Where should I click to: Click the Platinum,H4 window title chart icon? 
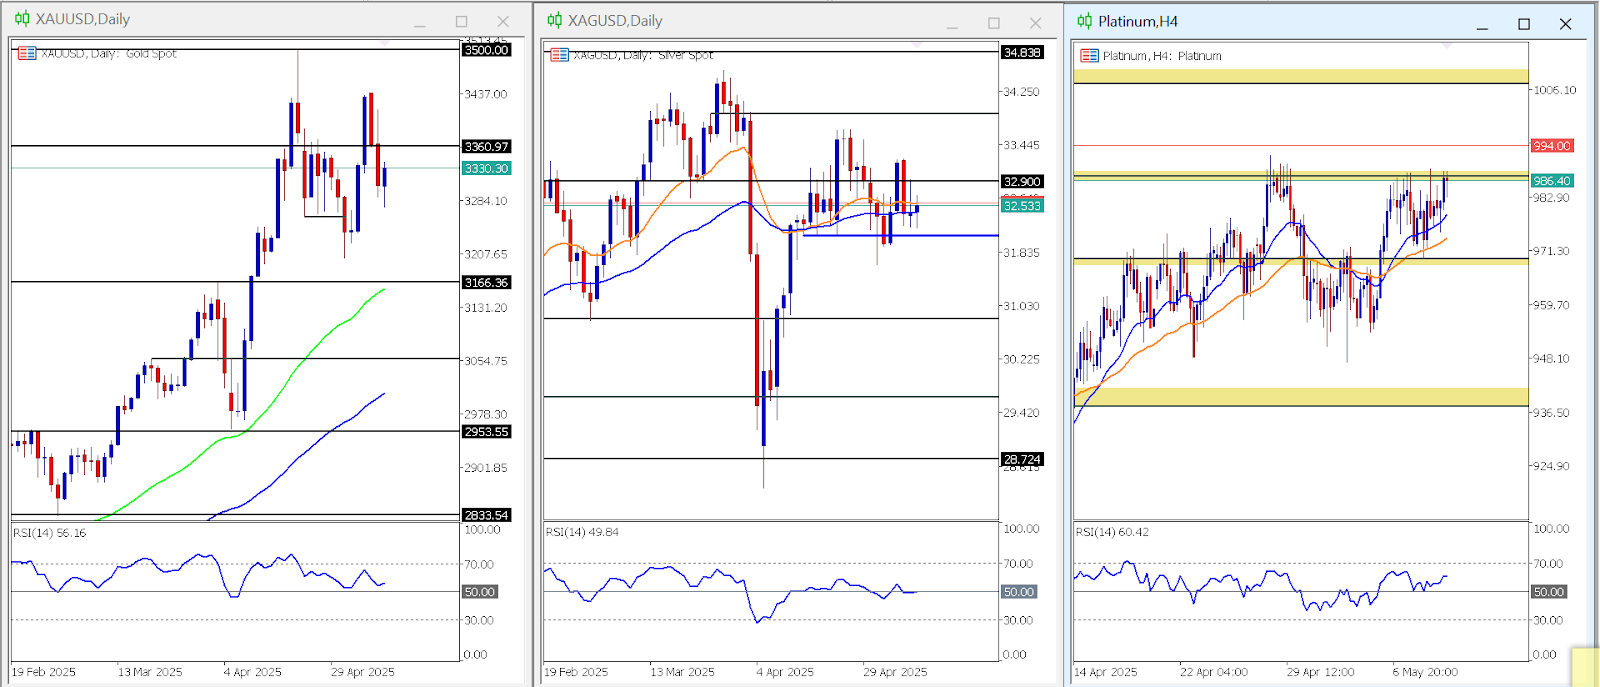[x=1084, y=21]
